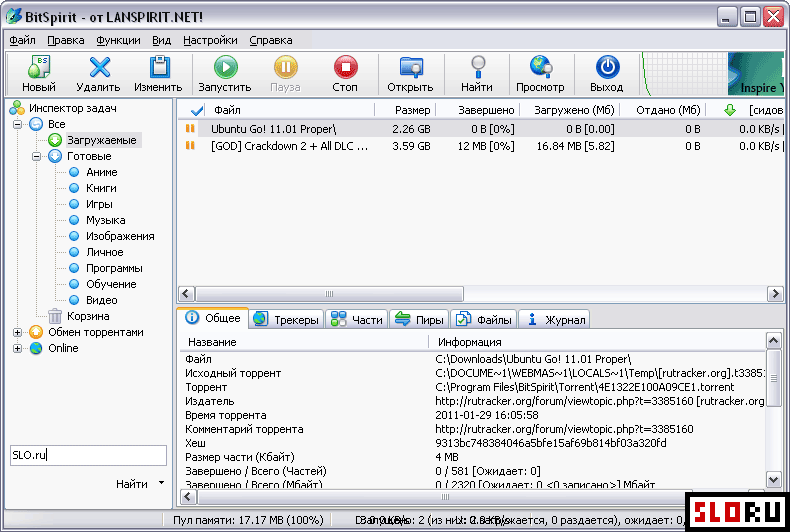Open the Функции menu
The image size is (790, 532).
coord(118,40)
